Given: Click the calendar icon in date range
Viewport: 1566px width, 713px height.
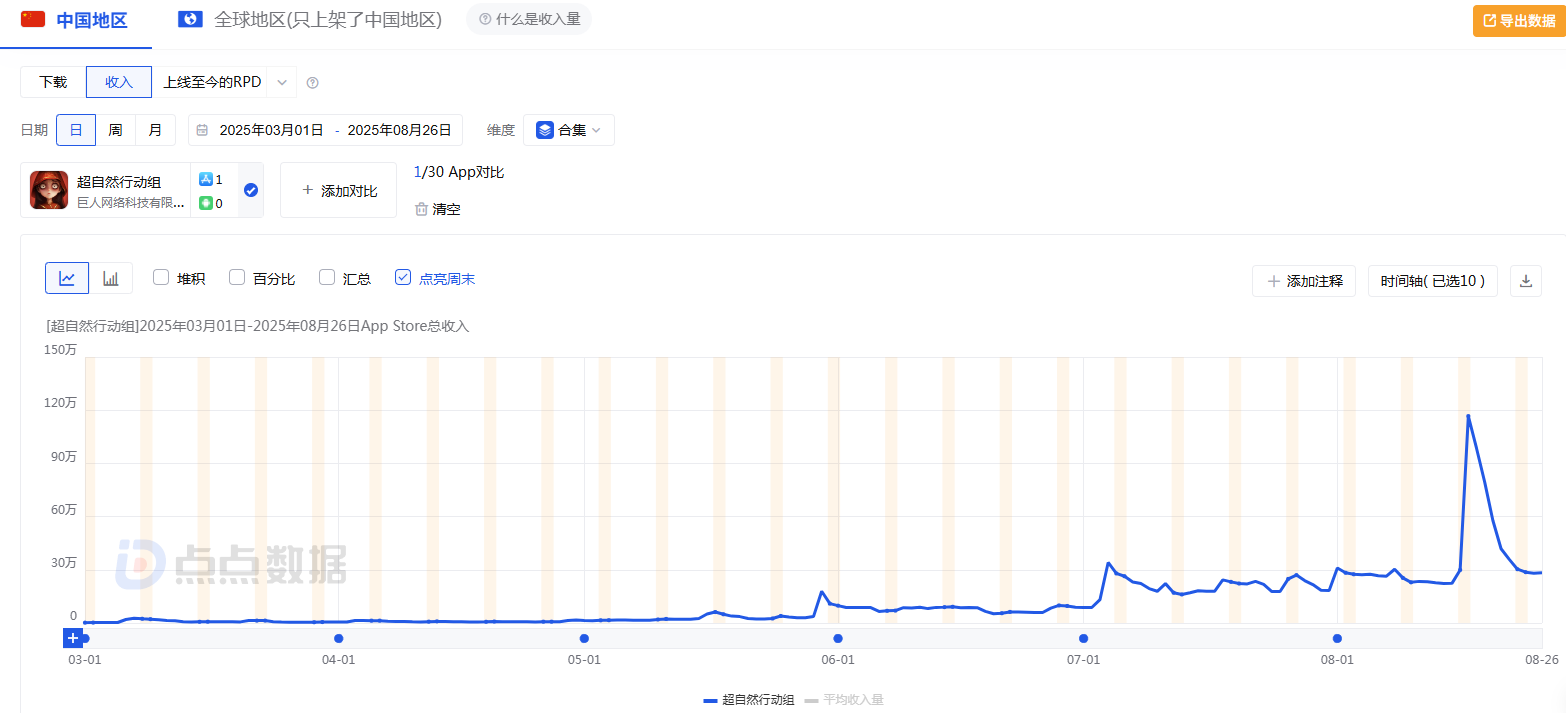Looking at the screenshot, I should point(203,130).
